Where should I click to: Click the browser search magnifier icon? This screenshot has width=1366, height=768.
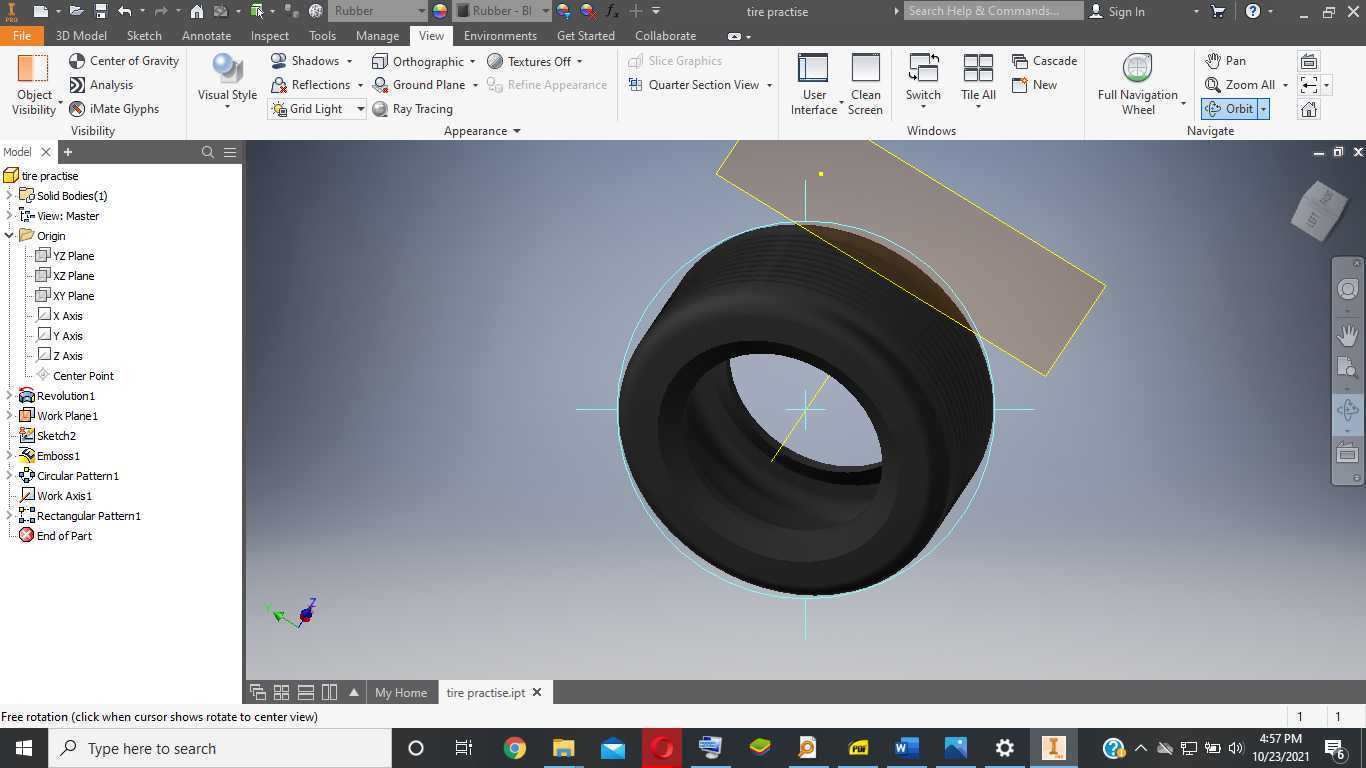coord(208,152)
